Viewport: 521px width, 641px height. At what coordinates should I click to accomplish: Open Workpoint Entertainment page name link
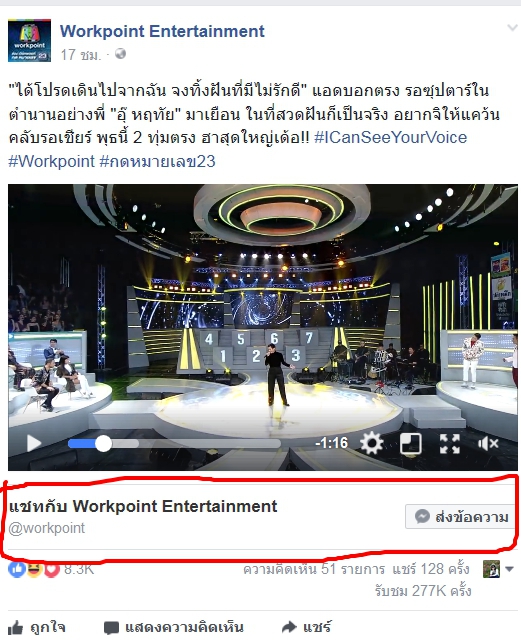[162, 31]
